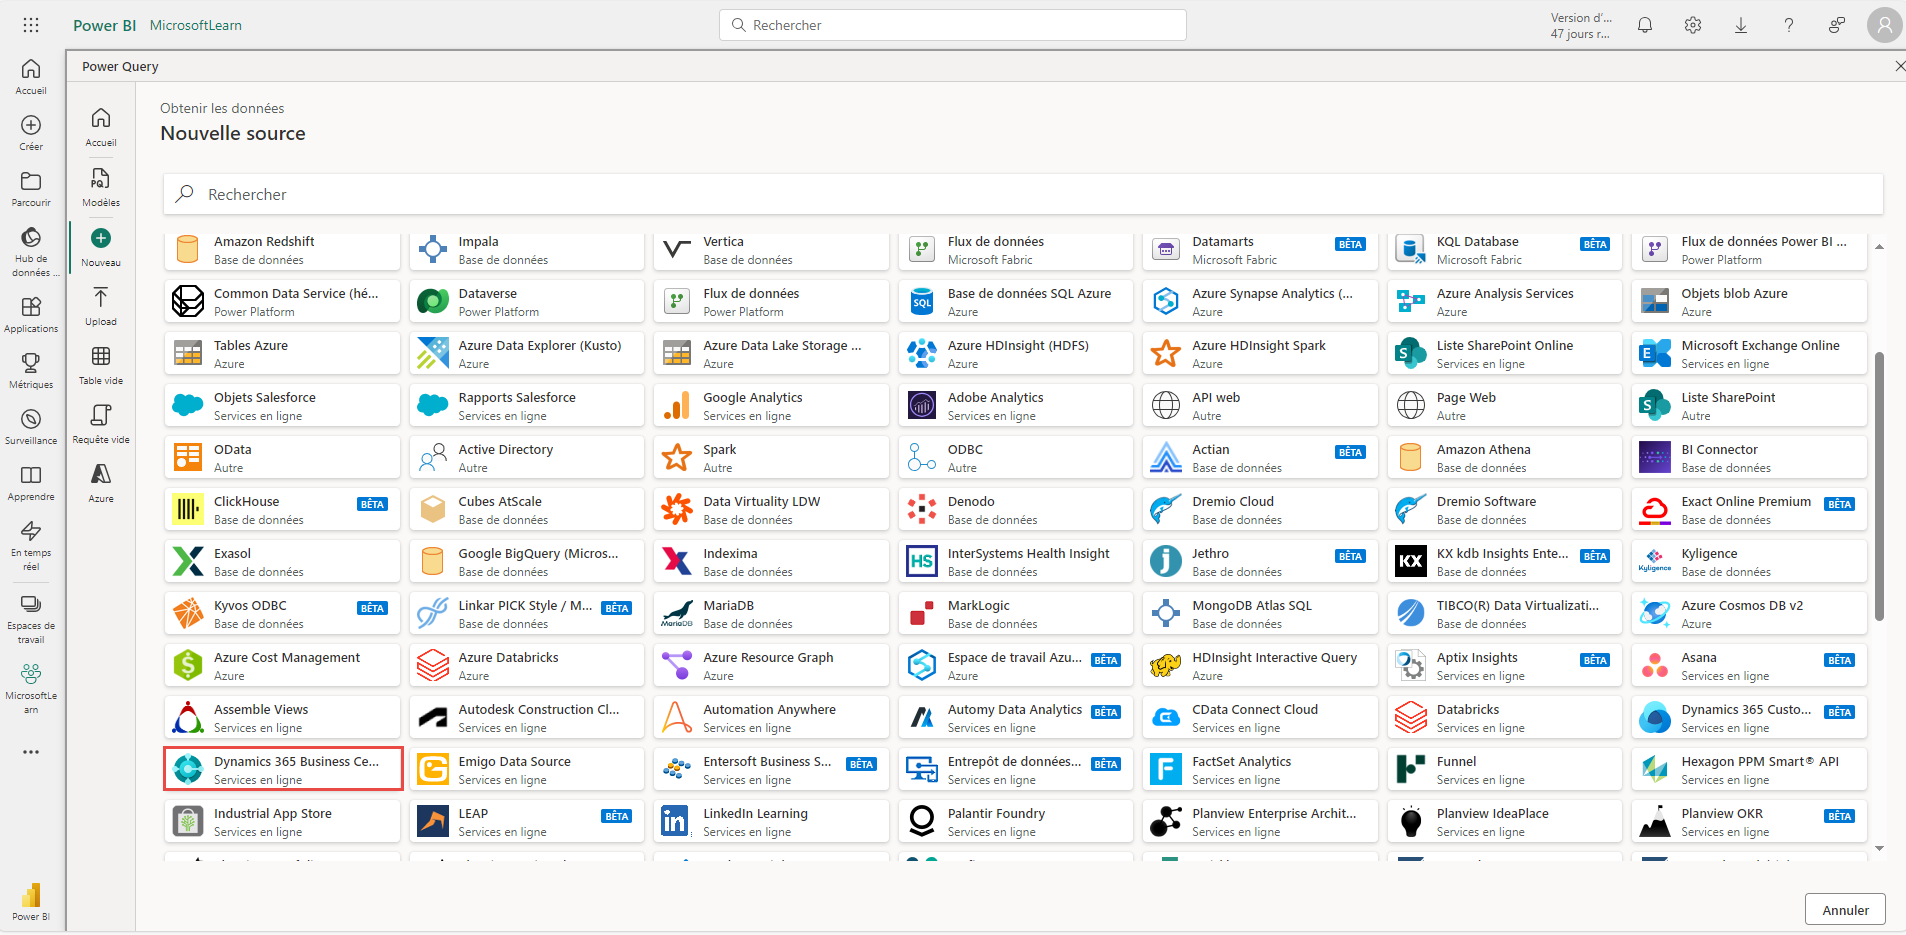Viewport: 1906px width, 935px height.
Task: Open Surveillance in the left navigation
Action: tap(31, 427)
